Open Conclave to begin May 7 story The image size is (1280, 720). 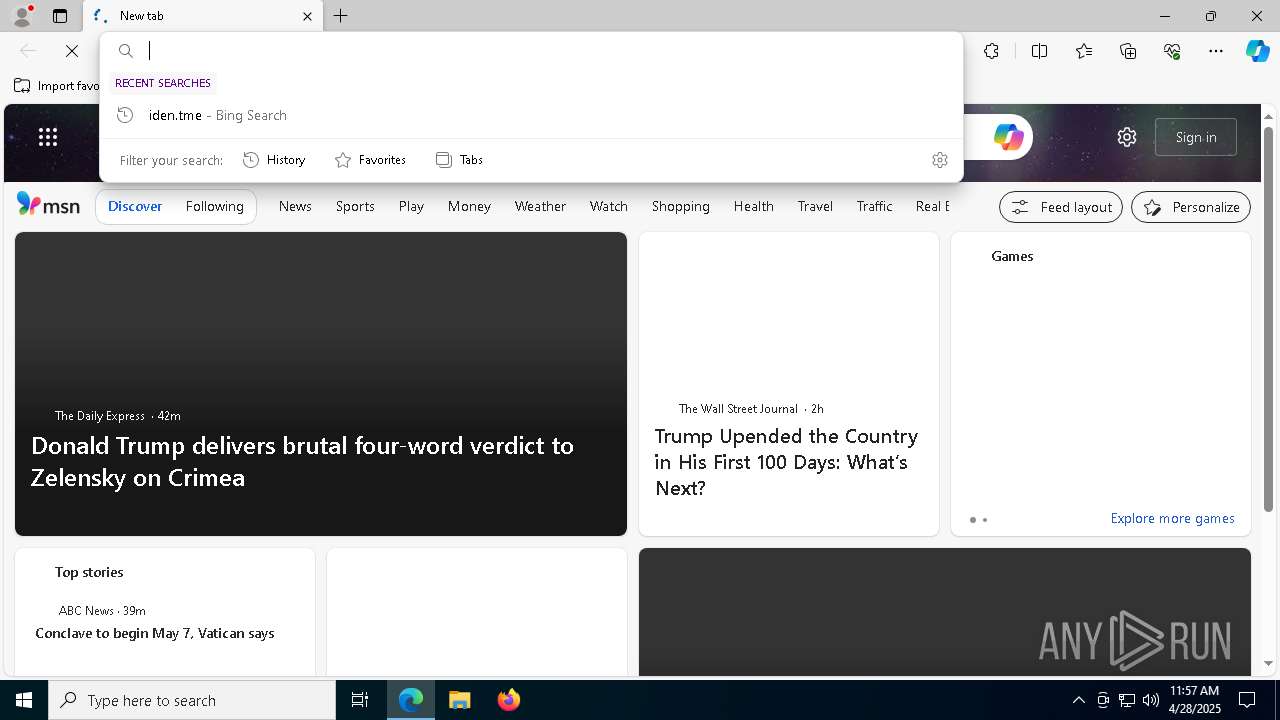pyautogui.click(x=155, y=633)
